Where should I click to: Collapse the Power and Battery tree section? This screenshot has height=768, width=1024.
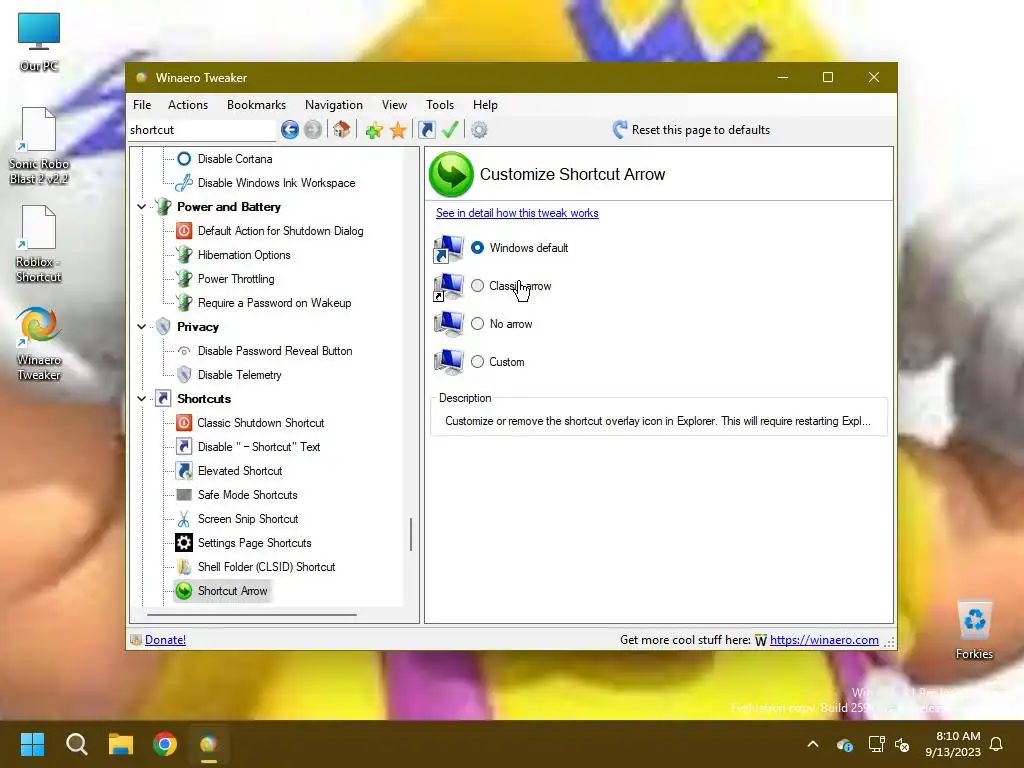142,206
